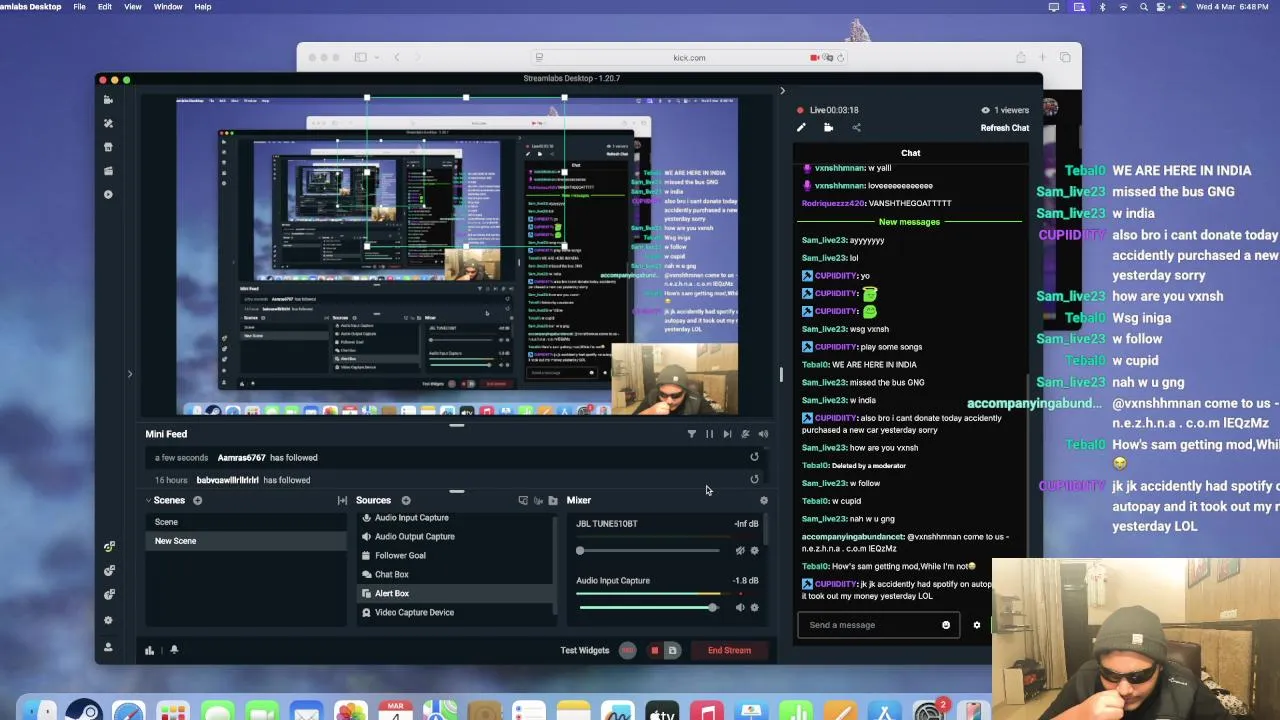1280x720 pixels.
Task: Adjust the JBL TUNE510BT volume slider
Action: (648, 550)
